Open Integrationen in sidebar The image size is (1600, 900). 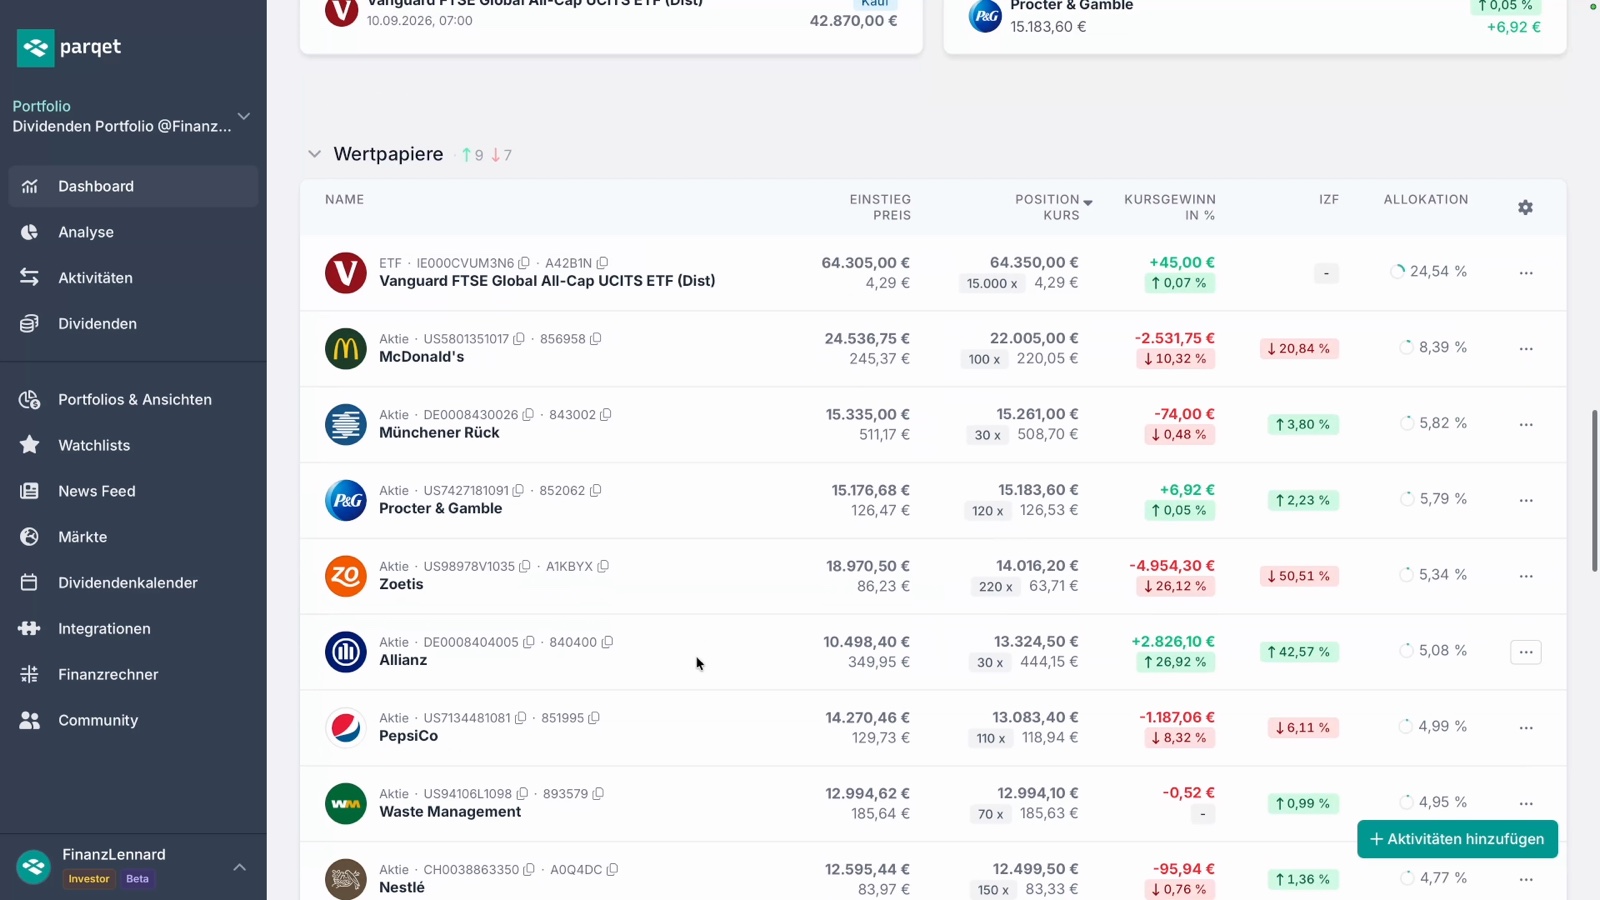point(133,629)
